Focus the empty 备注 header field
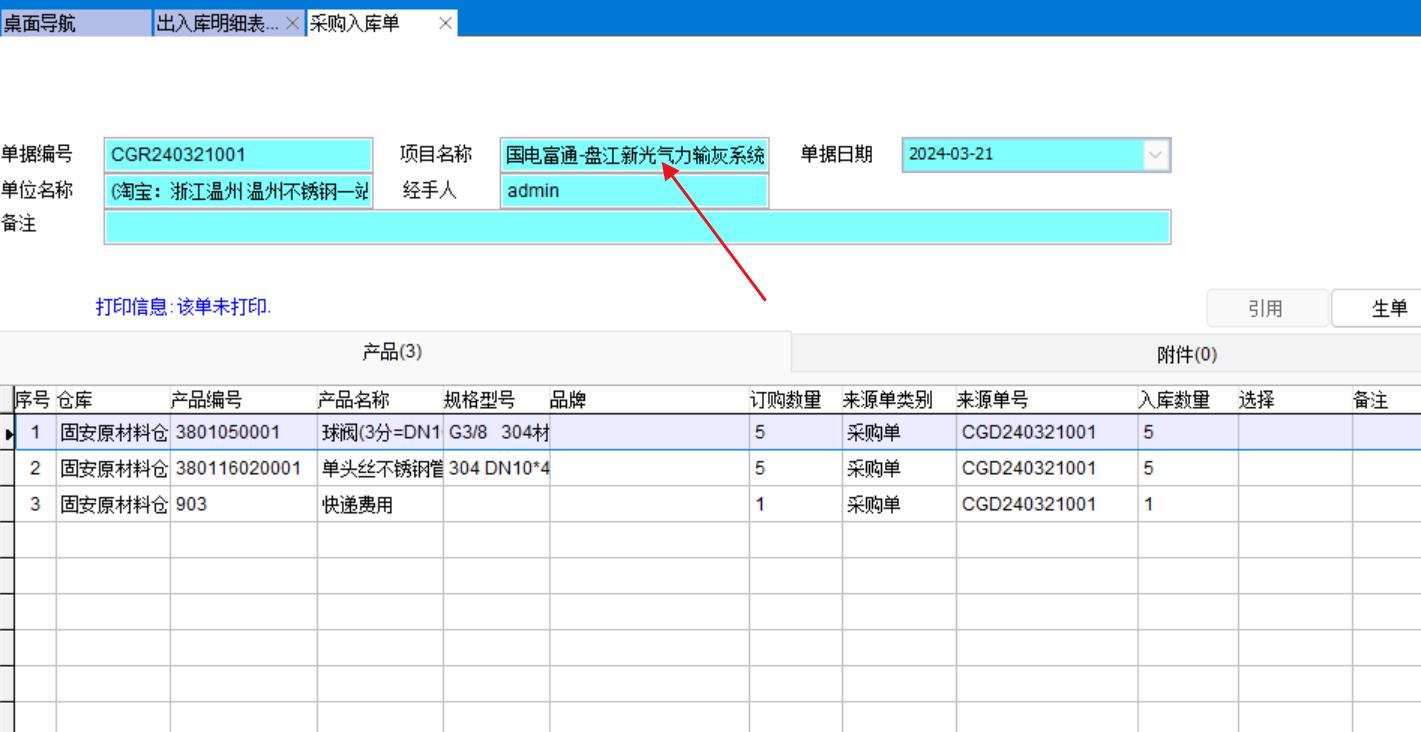 [637, 227]
